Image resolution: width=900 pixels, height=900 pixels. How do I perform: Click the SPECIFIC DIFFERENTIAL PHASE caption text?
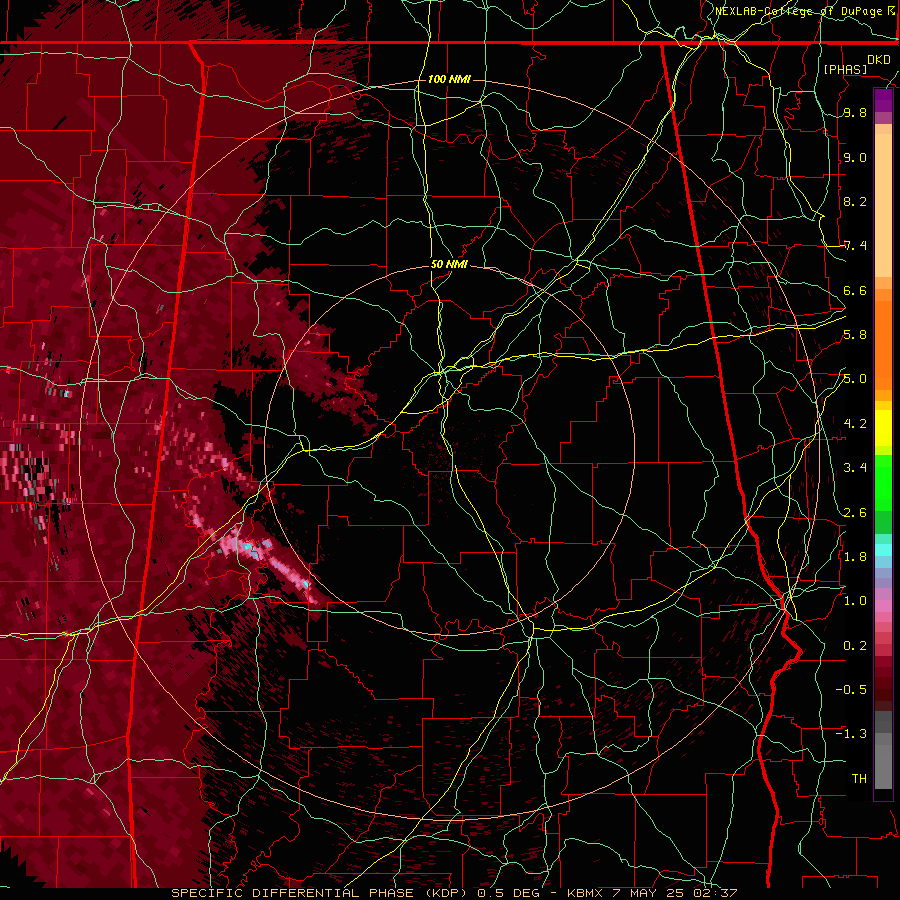(292, 893)
